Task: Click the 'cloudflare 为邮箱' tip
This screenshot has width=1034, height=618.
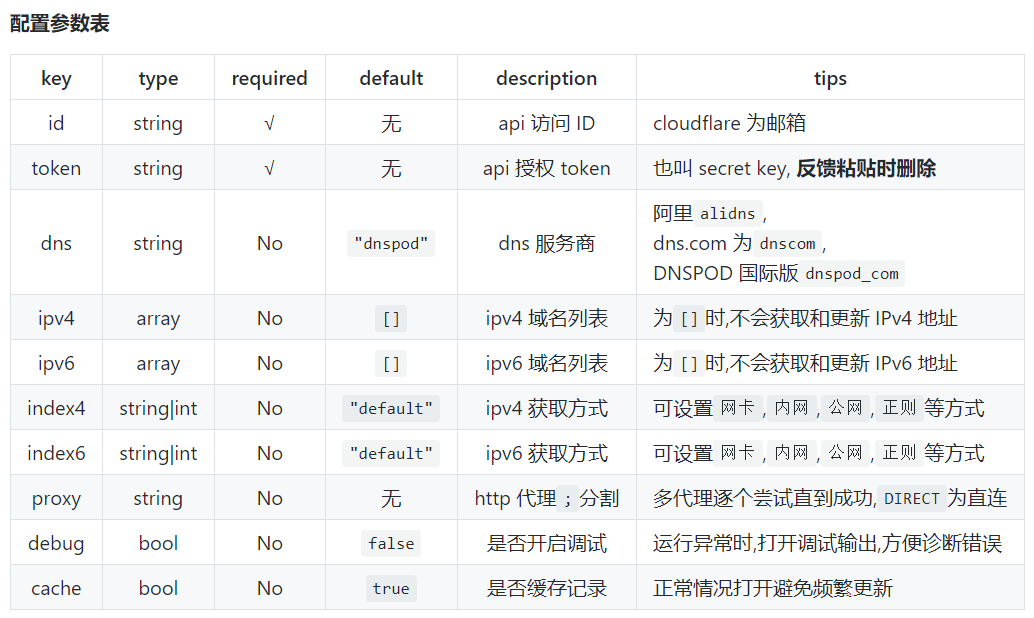Action: [x=729, y=123]
